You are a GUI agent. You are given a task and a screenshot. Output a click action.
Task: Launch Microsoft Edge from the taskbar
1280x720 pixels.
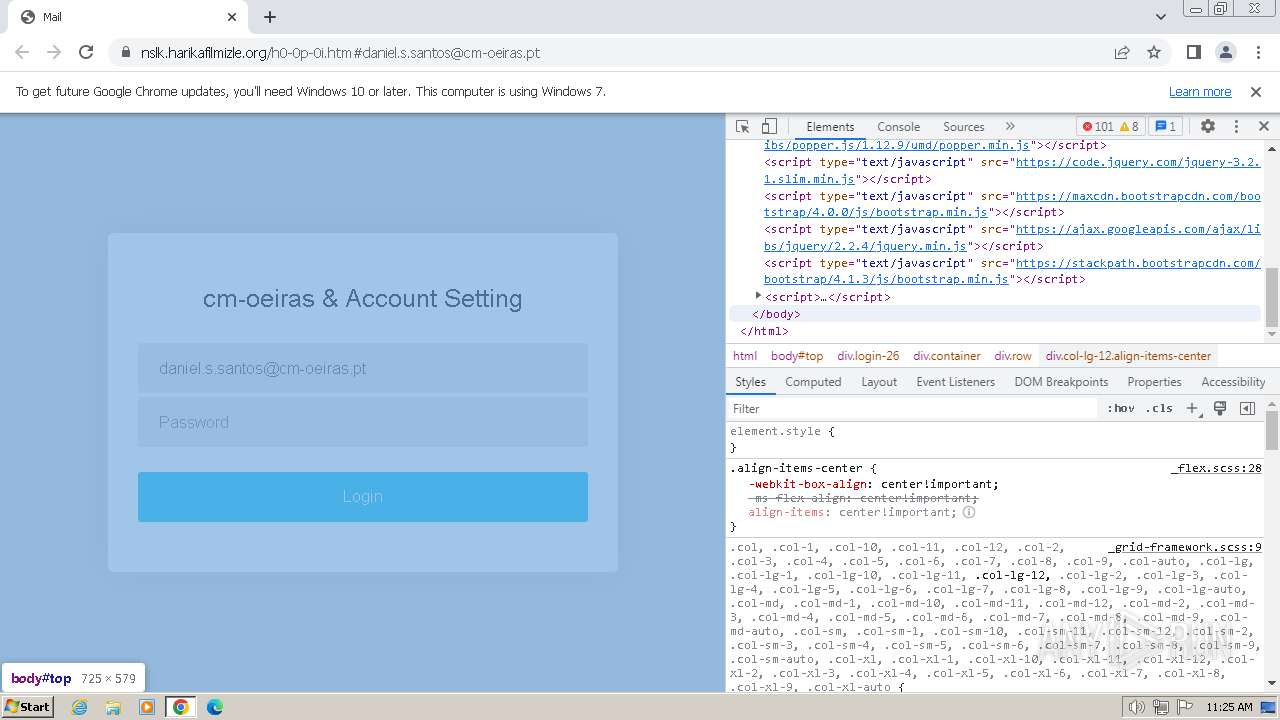click(x=214, y=707)
